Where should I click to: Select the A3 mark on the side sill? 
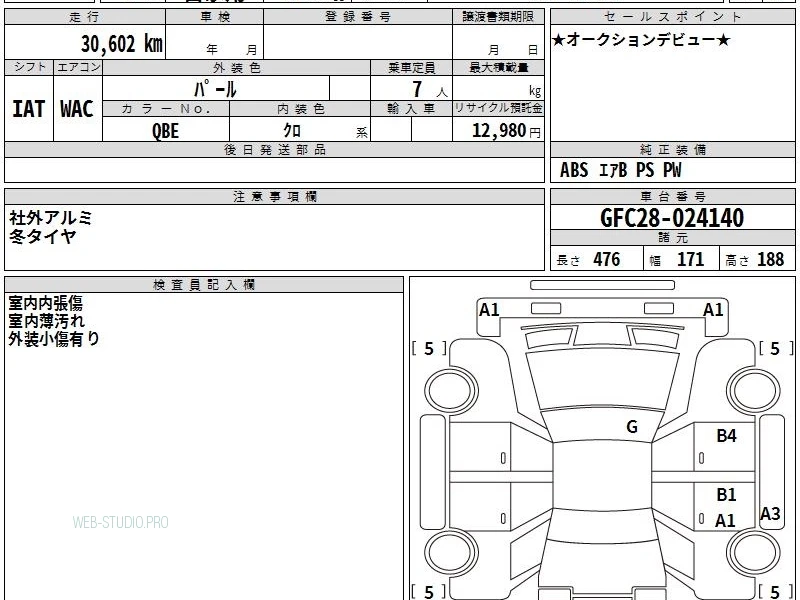pyautogui.click(x=770, y=513)
